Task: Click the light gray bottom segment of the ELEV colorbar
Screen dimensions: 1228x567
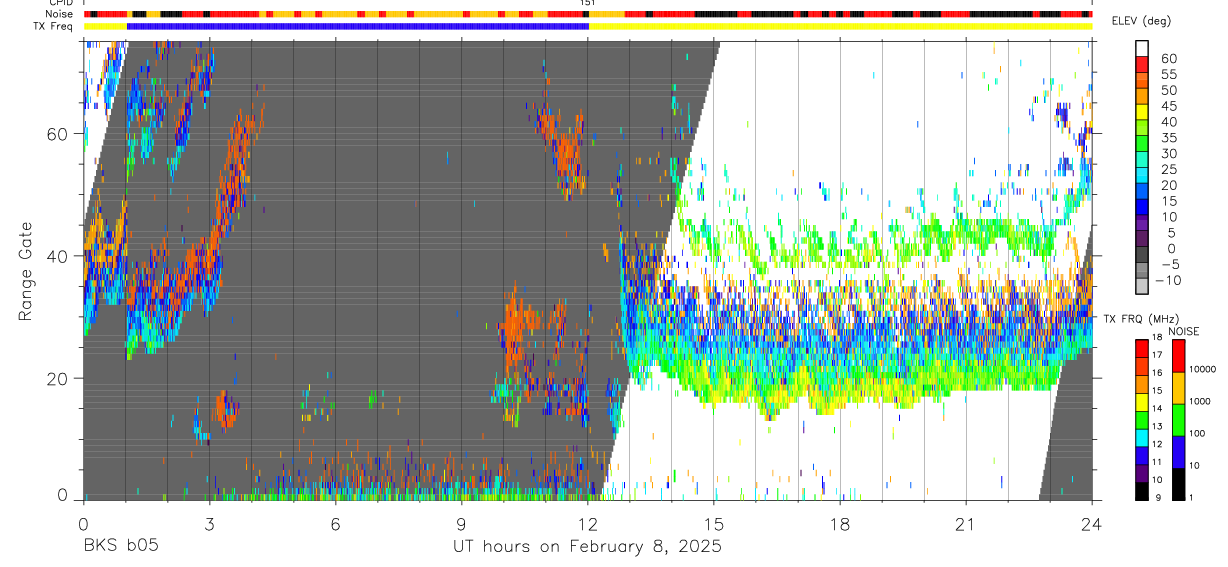Action: pos(1142,286)
